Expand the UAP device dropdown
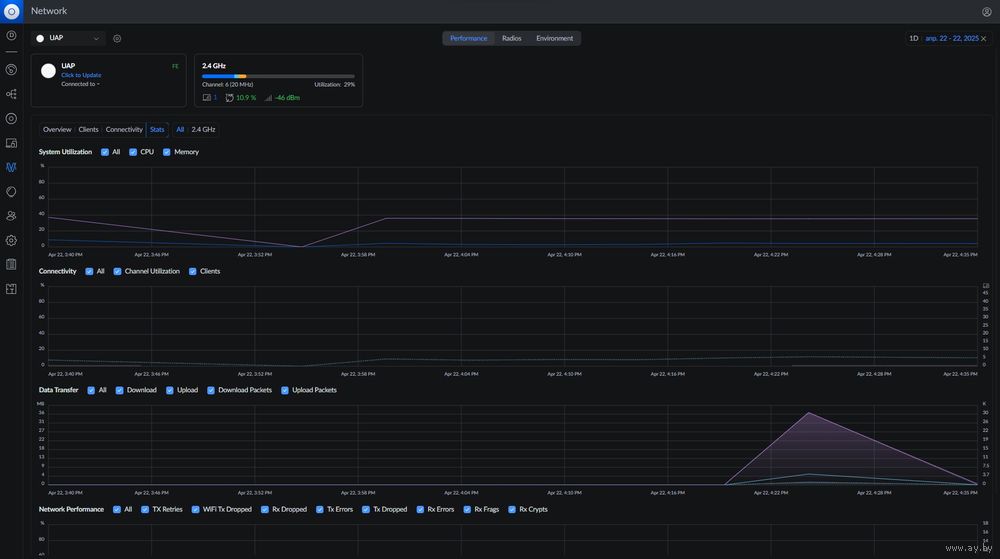Viewport: 1000px width, 559px height. click(x=70, y=38)
